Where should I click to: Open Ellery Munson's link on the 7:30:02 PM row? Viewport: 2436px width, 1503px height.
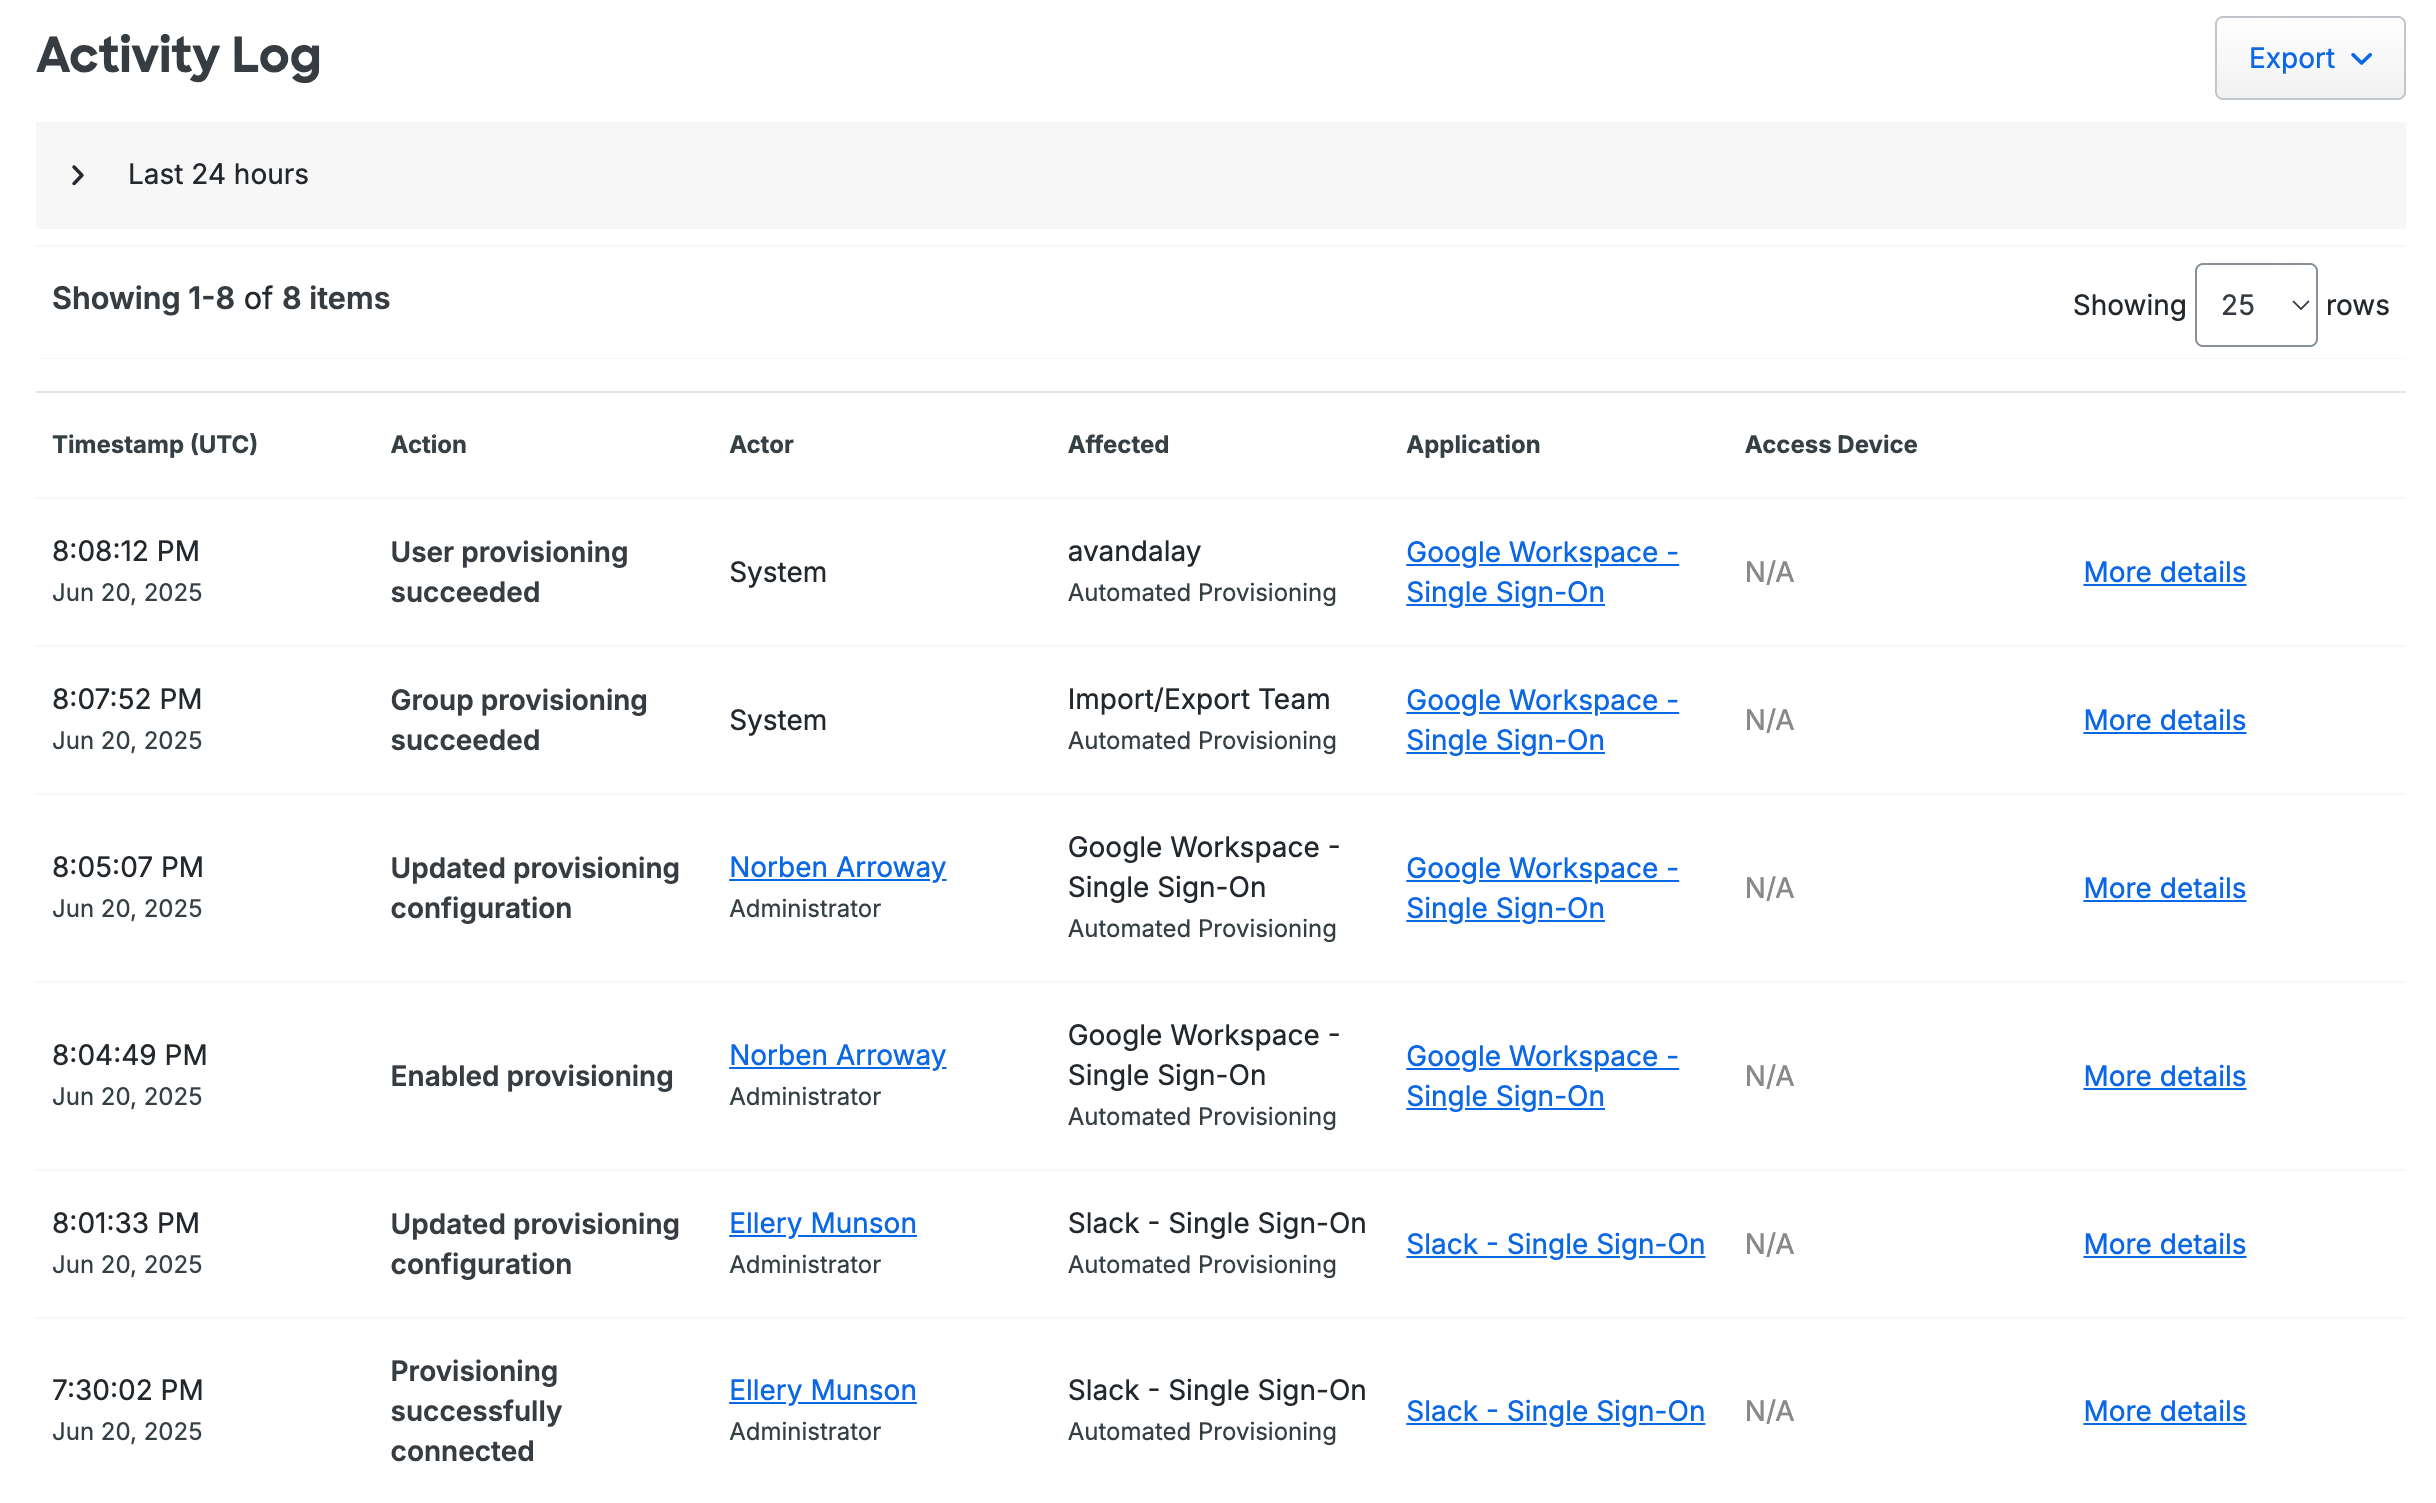822,1389
